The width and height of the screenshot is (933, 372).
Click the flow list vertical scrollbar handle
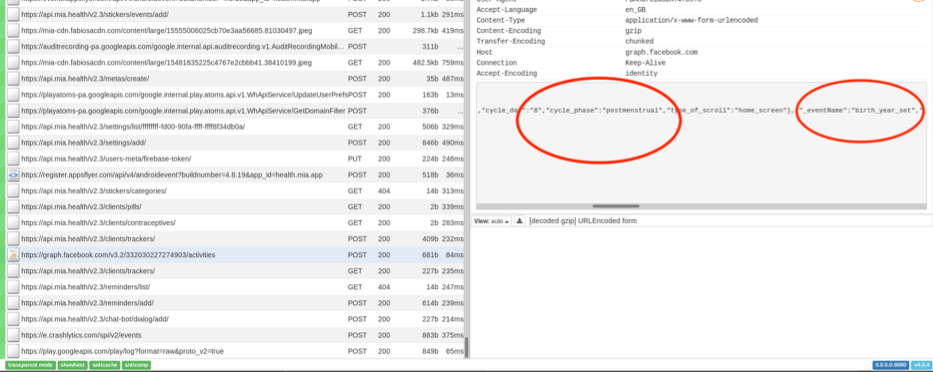[466, 348]
